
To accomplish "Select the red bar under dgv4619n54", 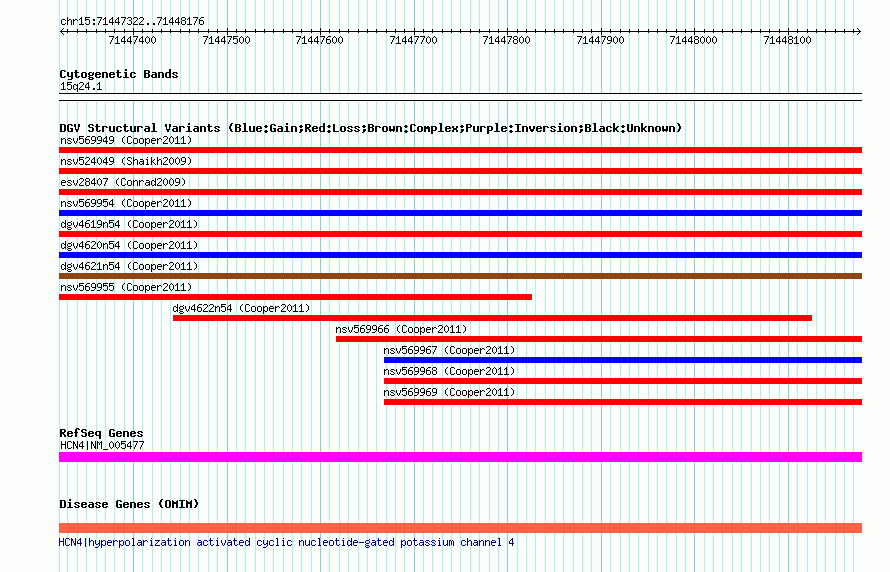I will pyautogui.click(x=460, y=234).
